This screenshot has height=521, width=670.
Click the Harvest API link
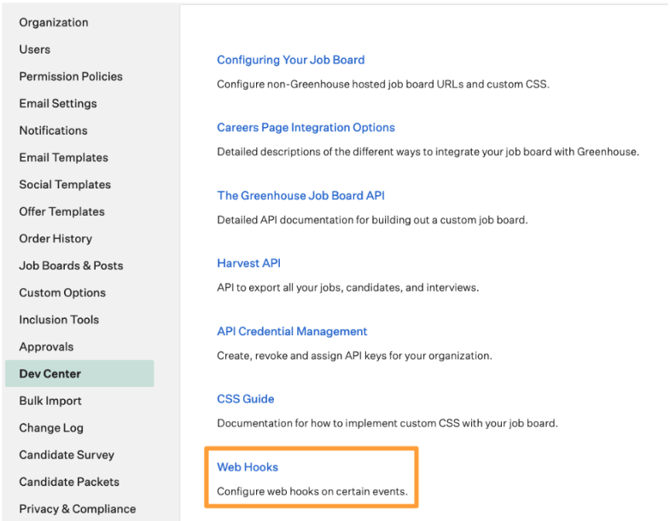[x=249, y=263]
